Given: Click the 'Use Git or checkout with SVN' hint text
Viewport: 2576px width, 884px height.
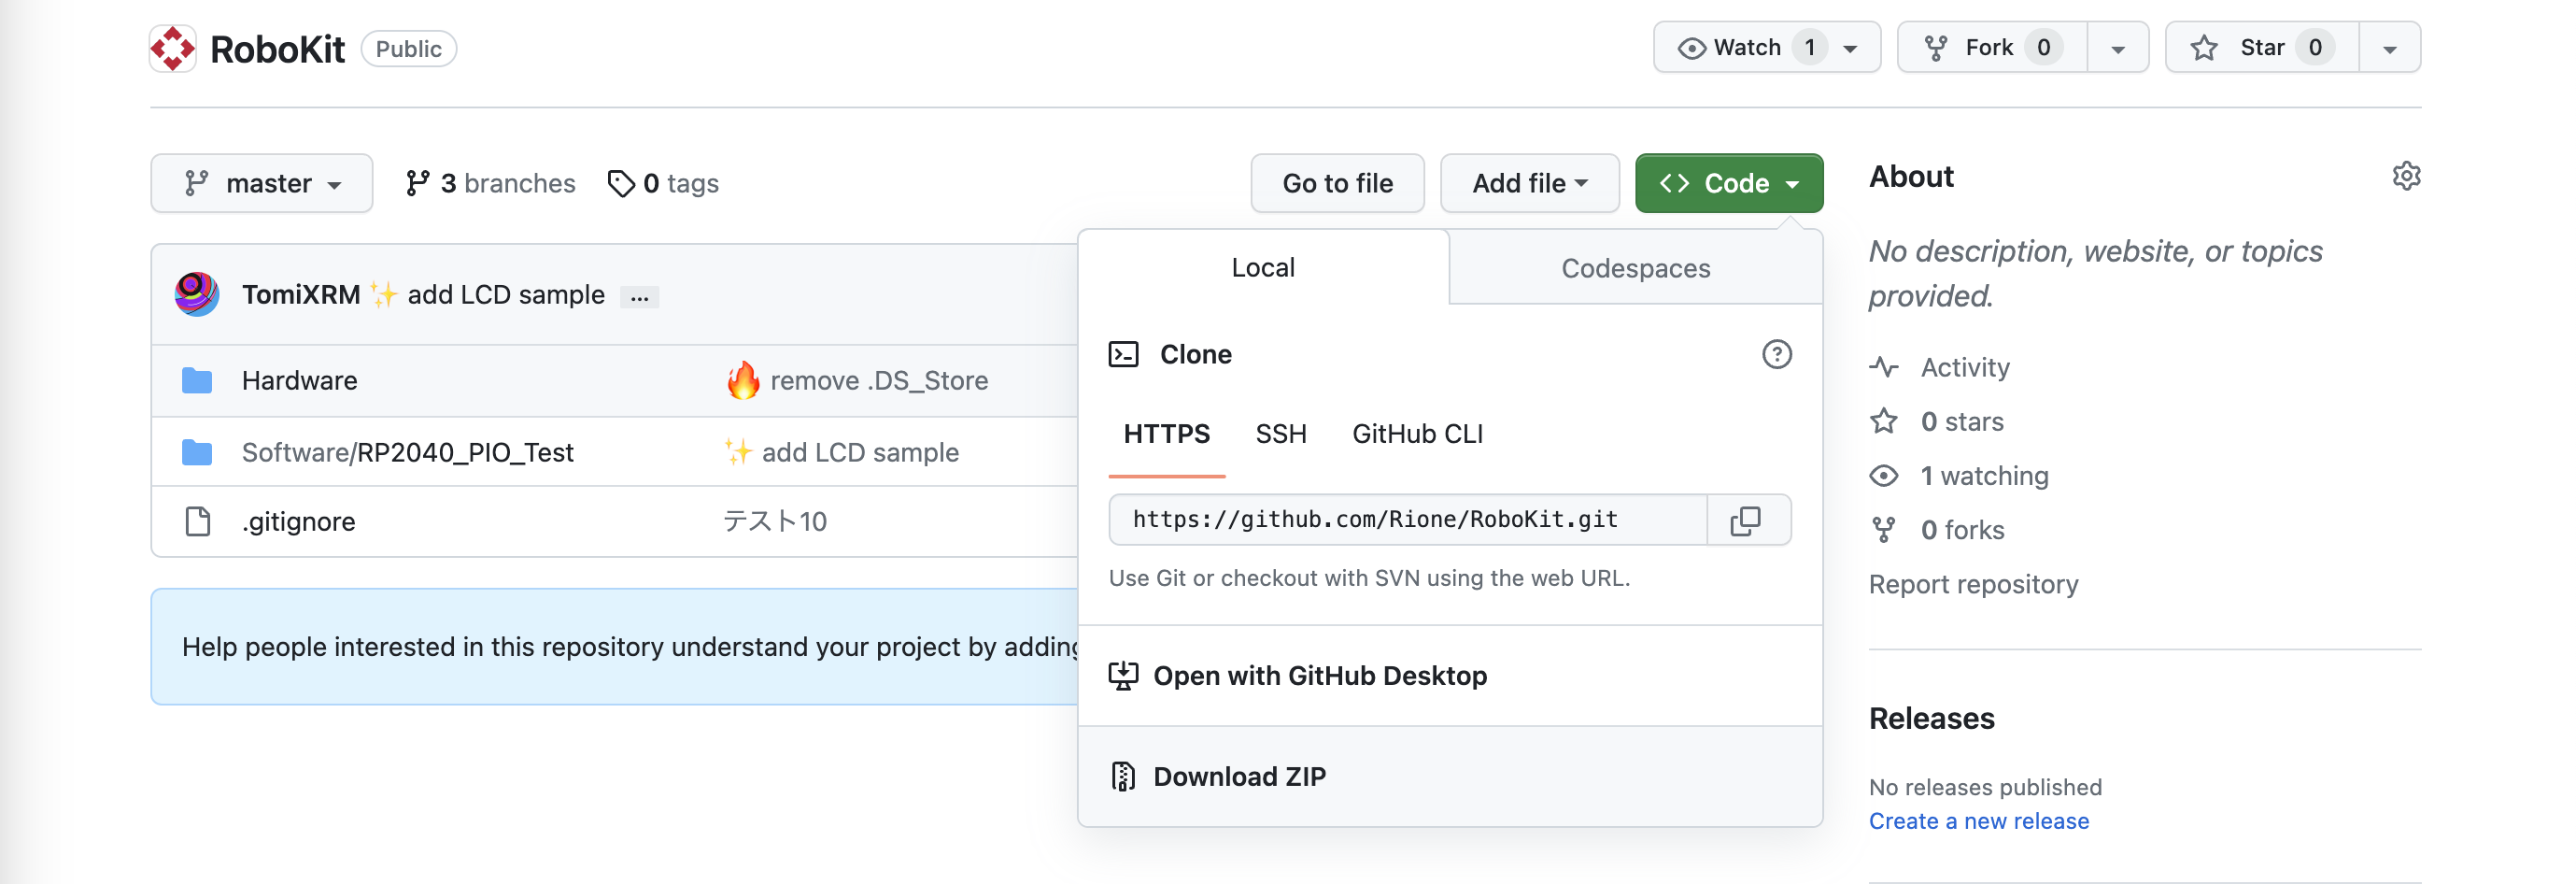Looking at the screenshot, I should (x=1369, y=578).
